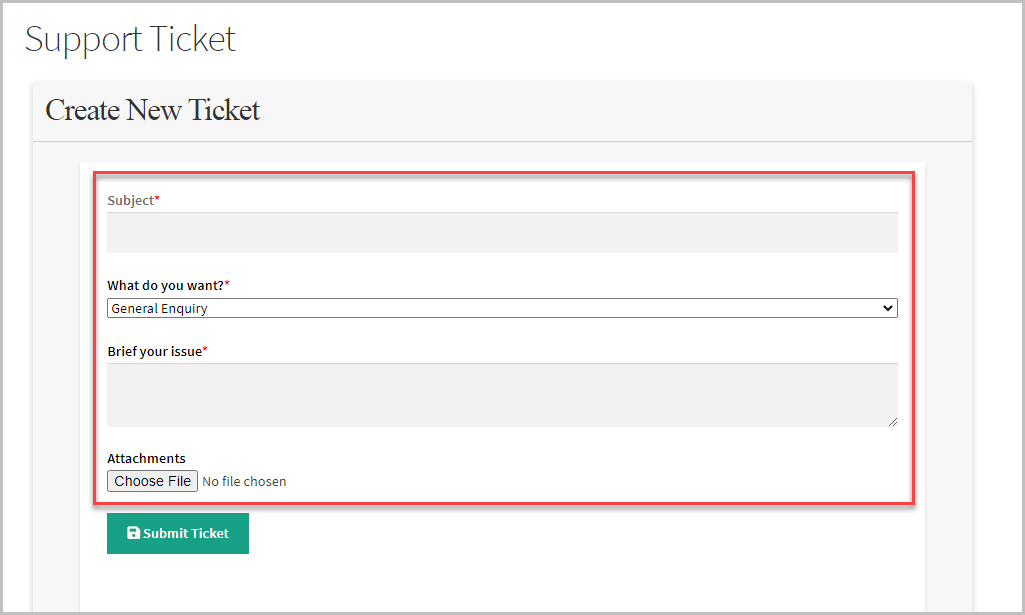Click the resize handle of the issue textarea

893,421
